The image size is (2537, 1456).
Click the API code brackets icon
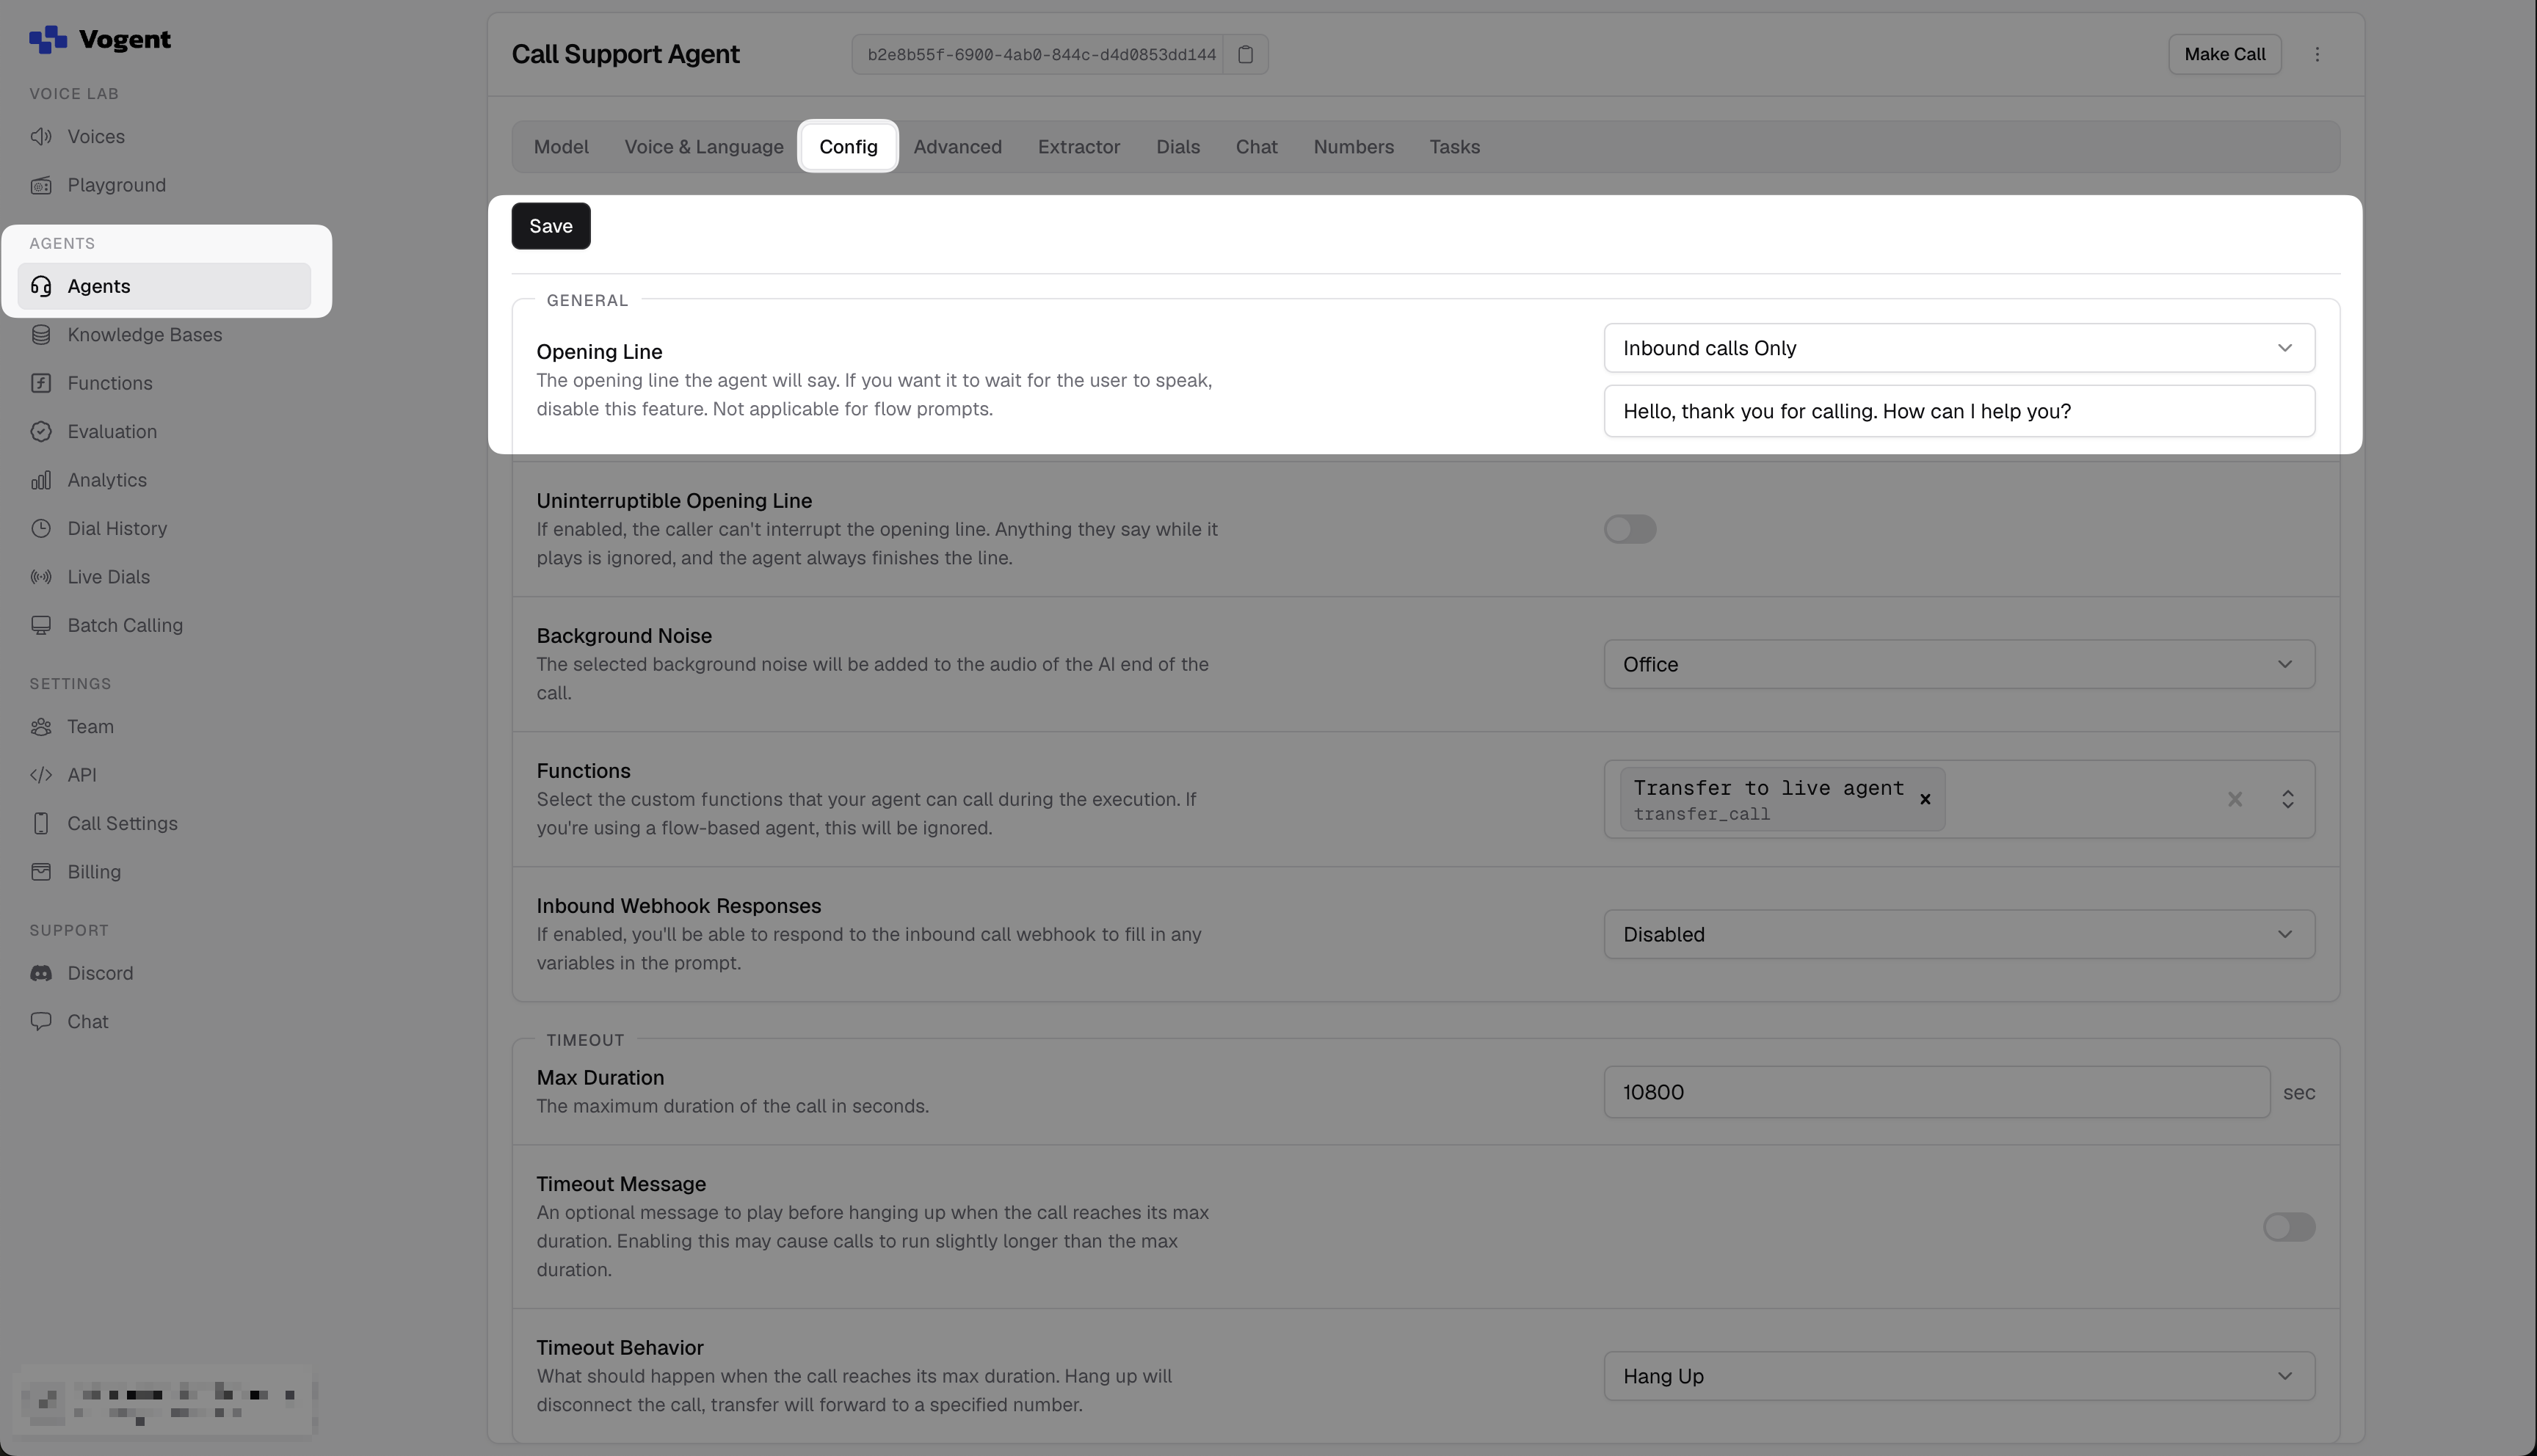41,775
